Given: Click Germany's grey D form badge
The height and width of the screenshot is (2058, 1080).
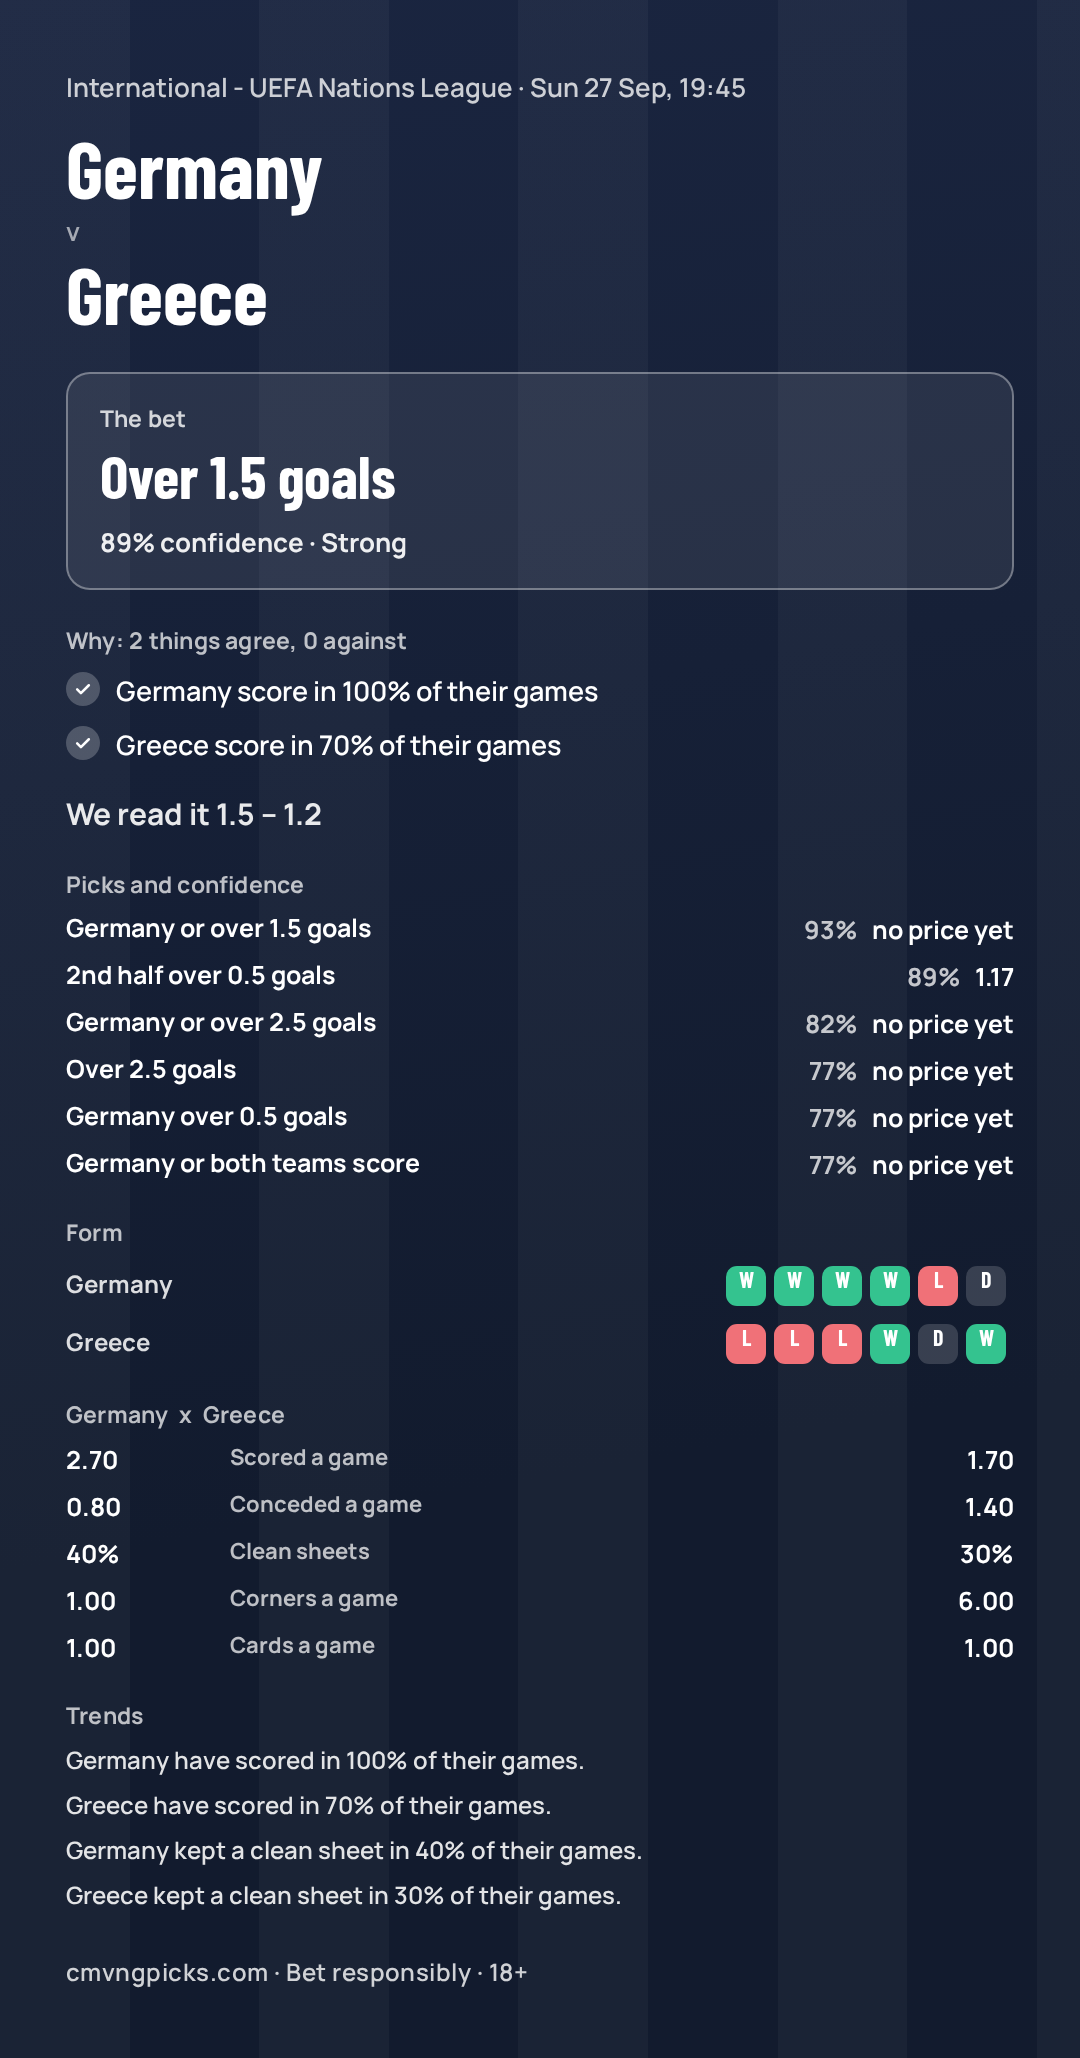Looking at the screenshot, I should (x=986, y=1285).
